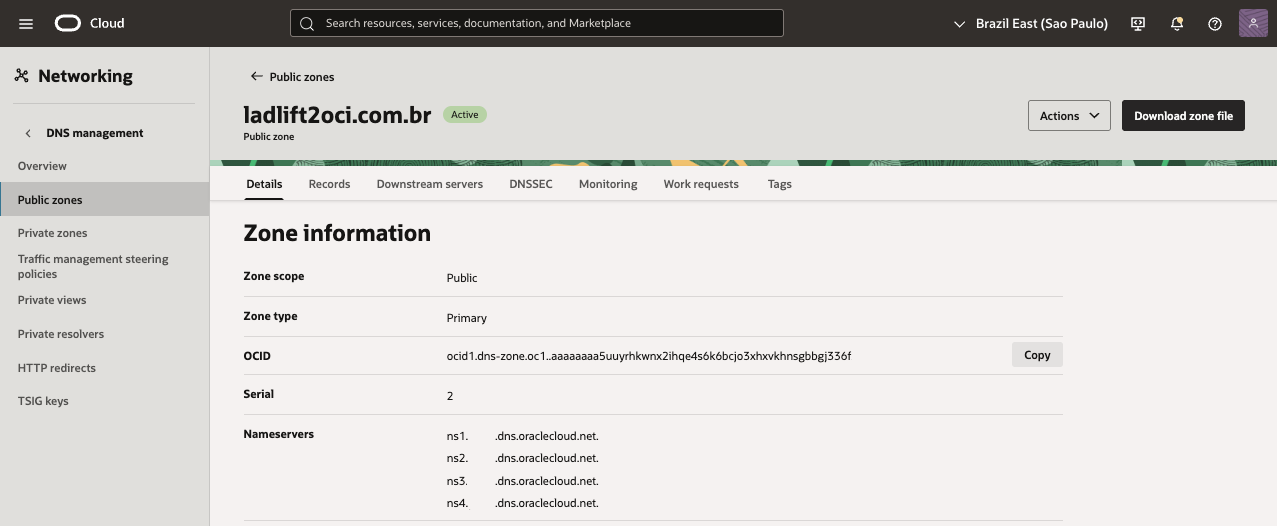Click the Serial value 2
This screenshot has height=526, width=1277.
pos(450,396)
